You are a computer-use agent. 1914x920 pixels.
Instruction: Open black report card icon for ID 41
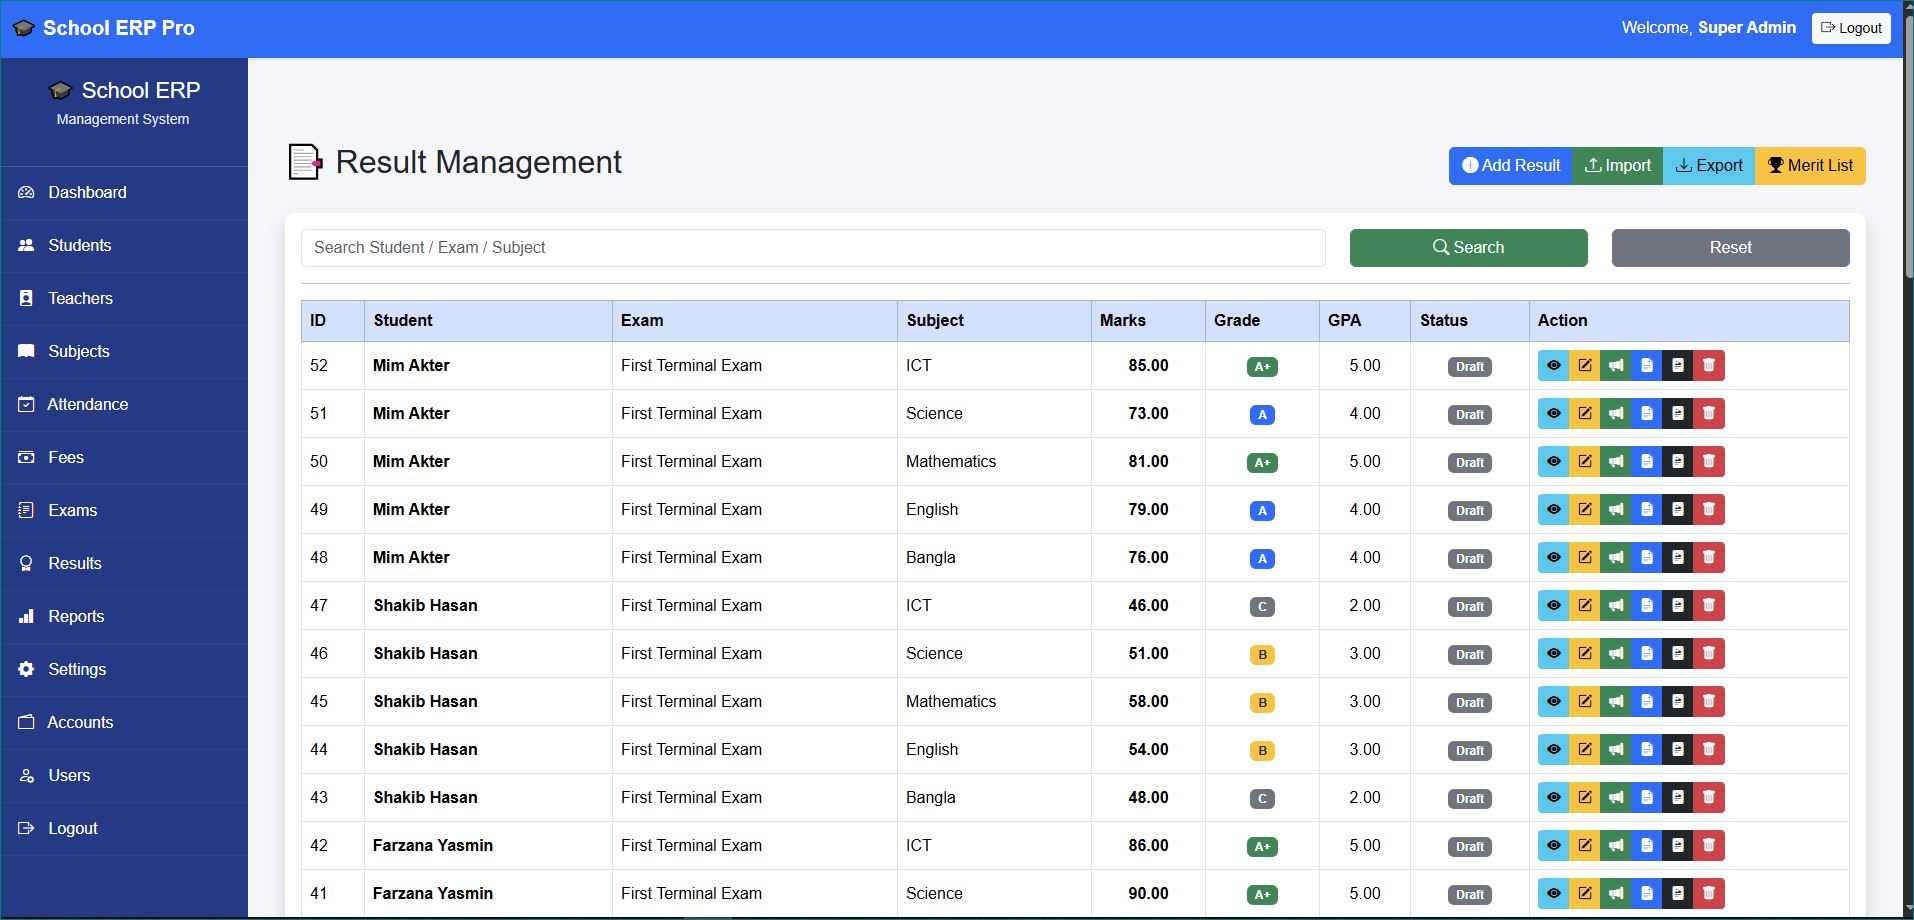(x=1677, y=894)
